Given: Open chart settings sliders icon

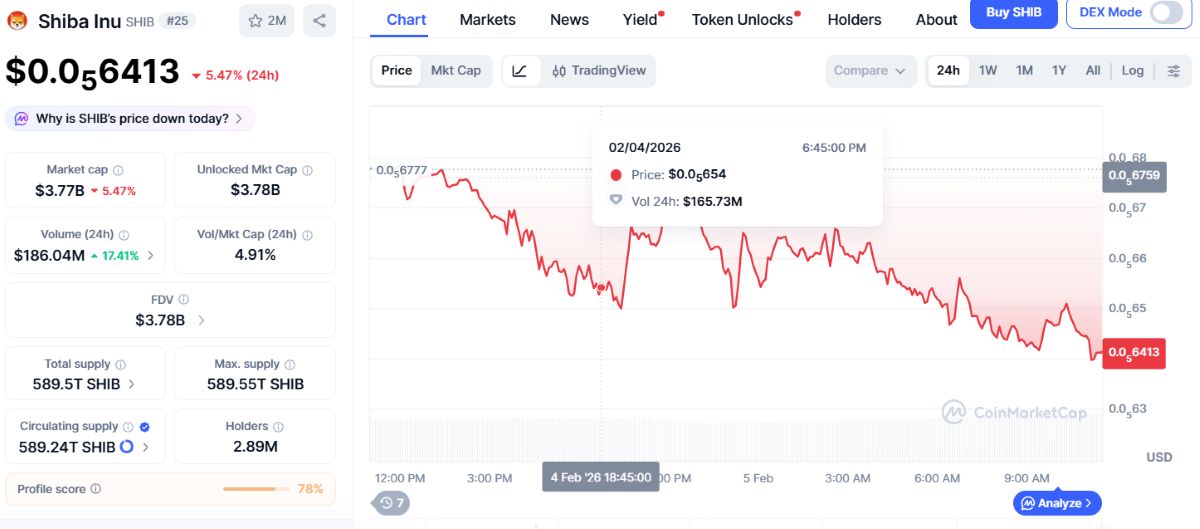Looking at the screenshot, I should (1174, 70).
